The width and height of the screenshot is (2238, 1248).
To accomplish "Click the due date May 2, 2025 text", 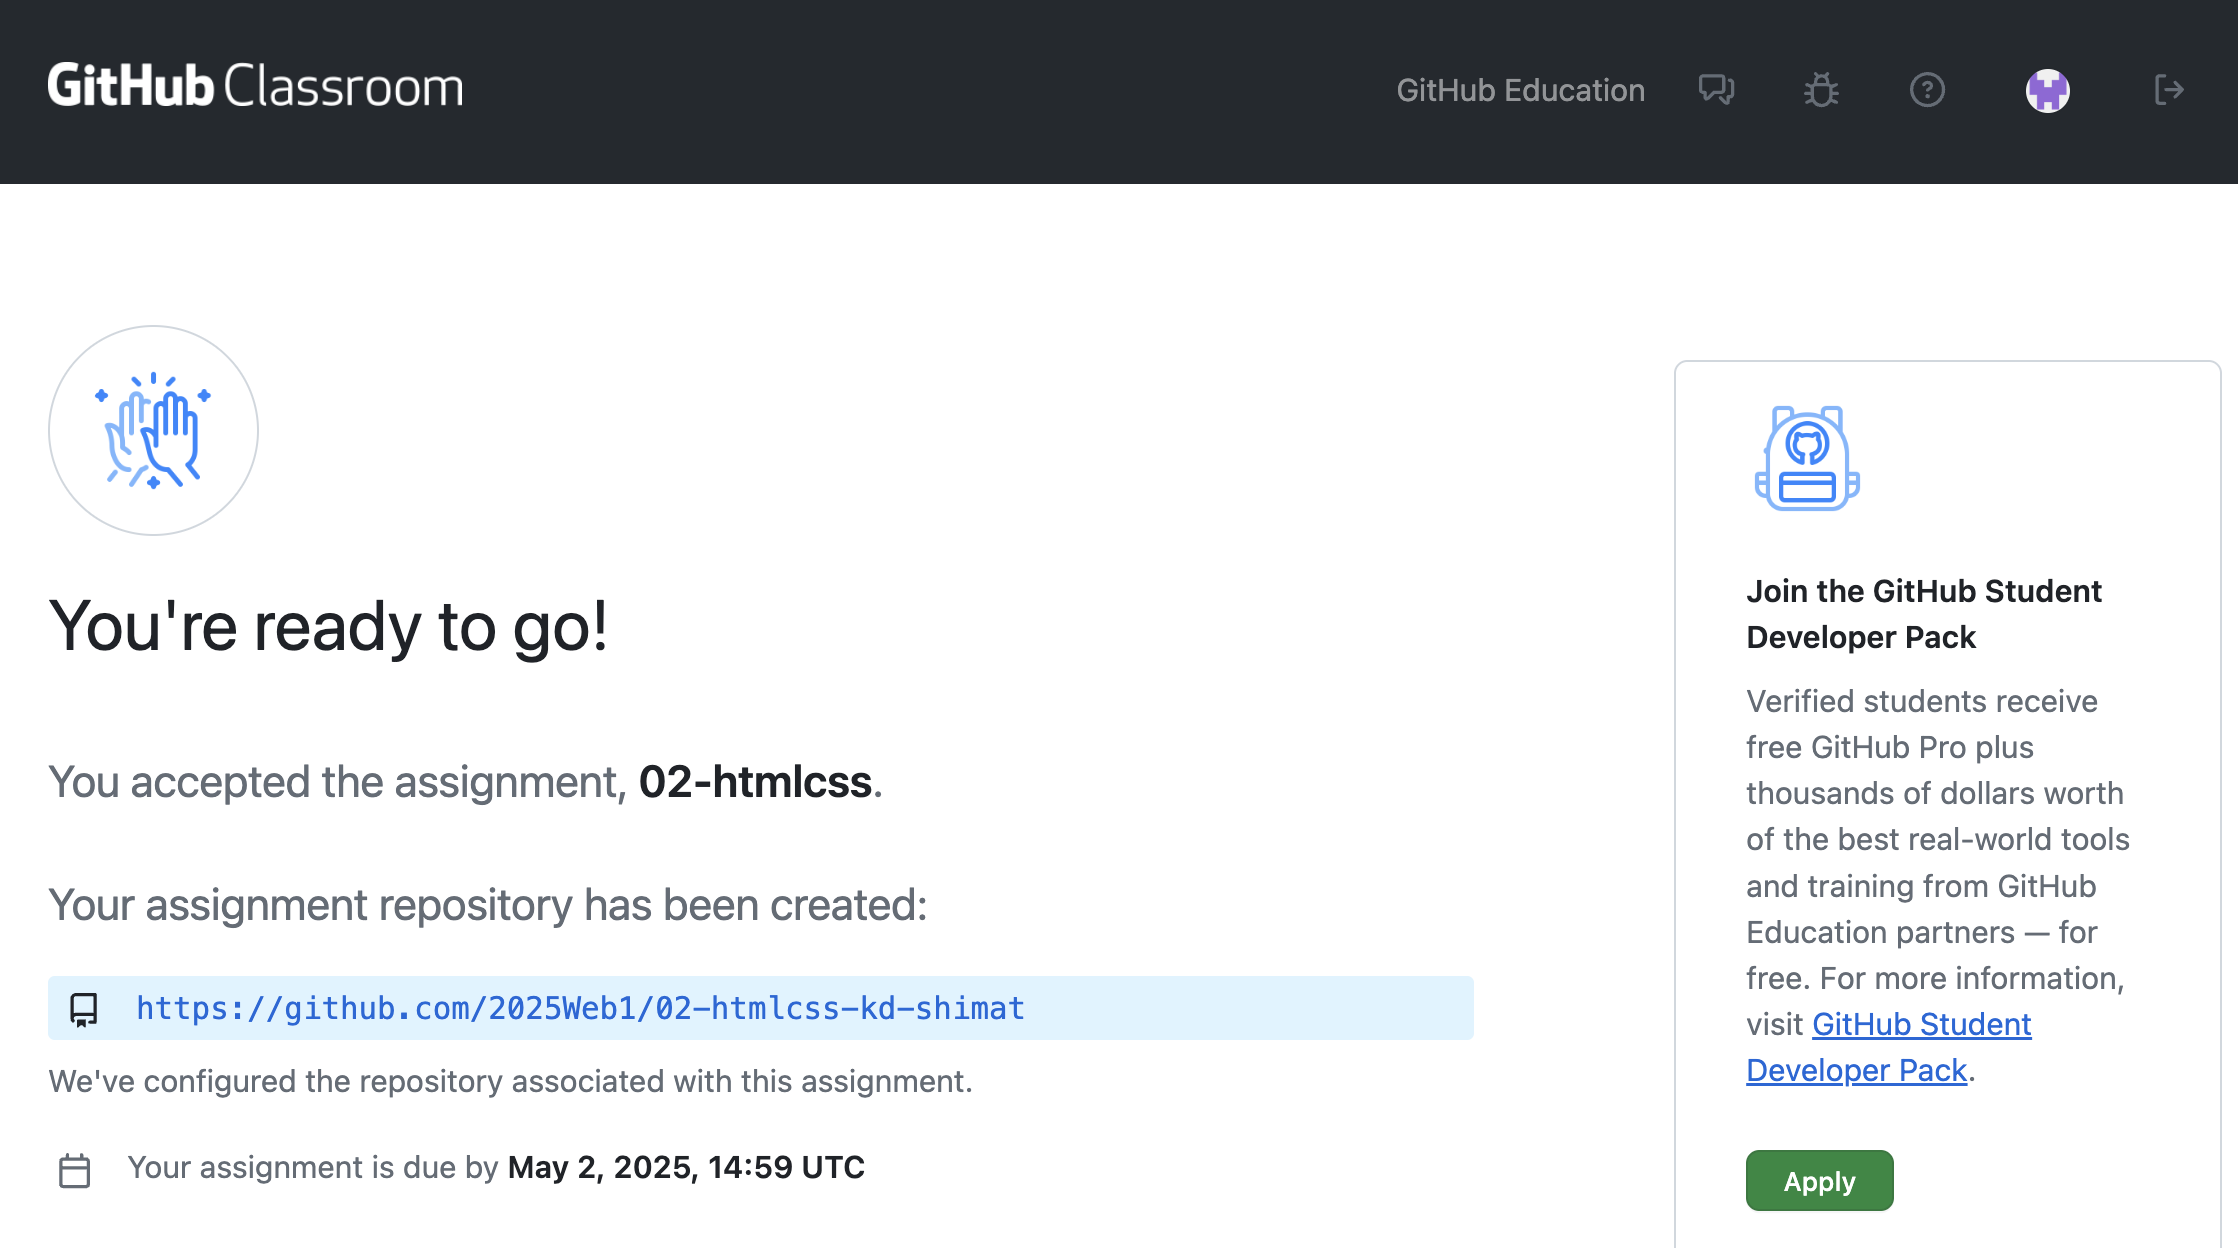I will coord(686,1167).
